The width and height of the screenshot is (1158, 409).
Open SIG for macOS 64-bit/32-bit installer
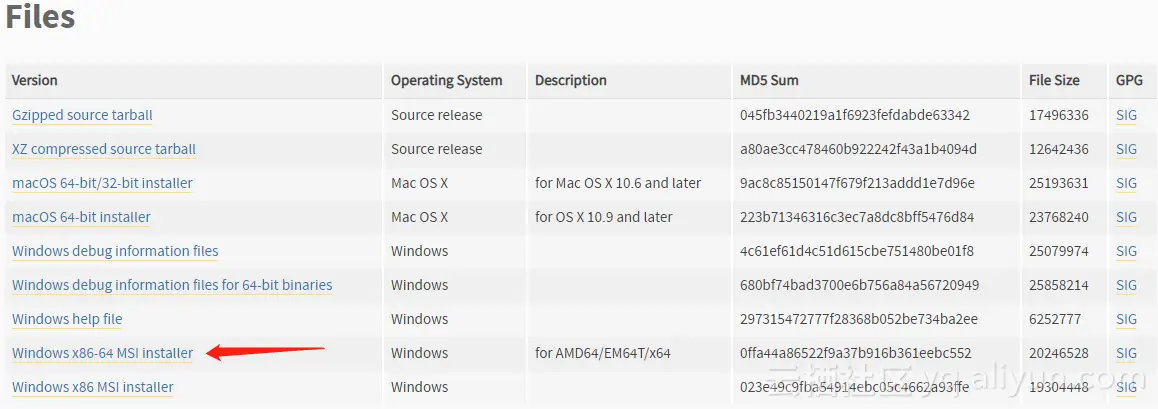point(1126,183)
